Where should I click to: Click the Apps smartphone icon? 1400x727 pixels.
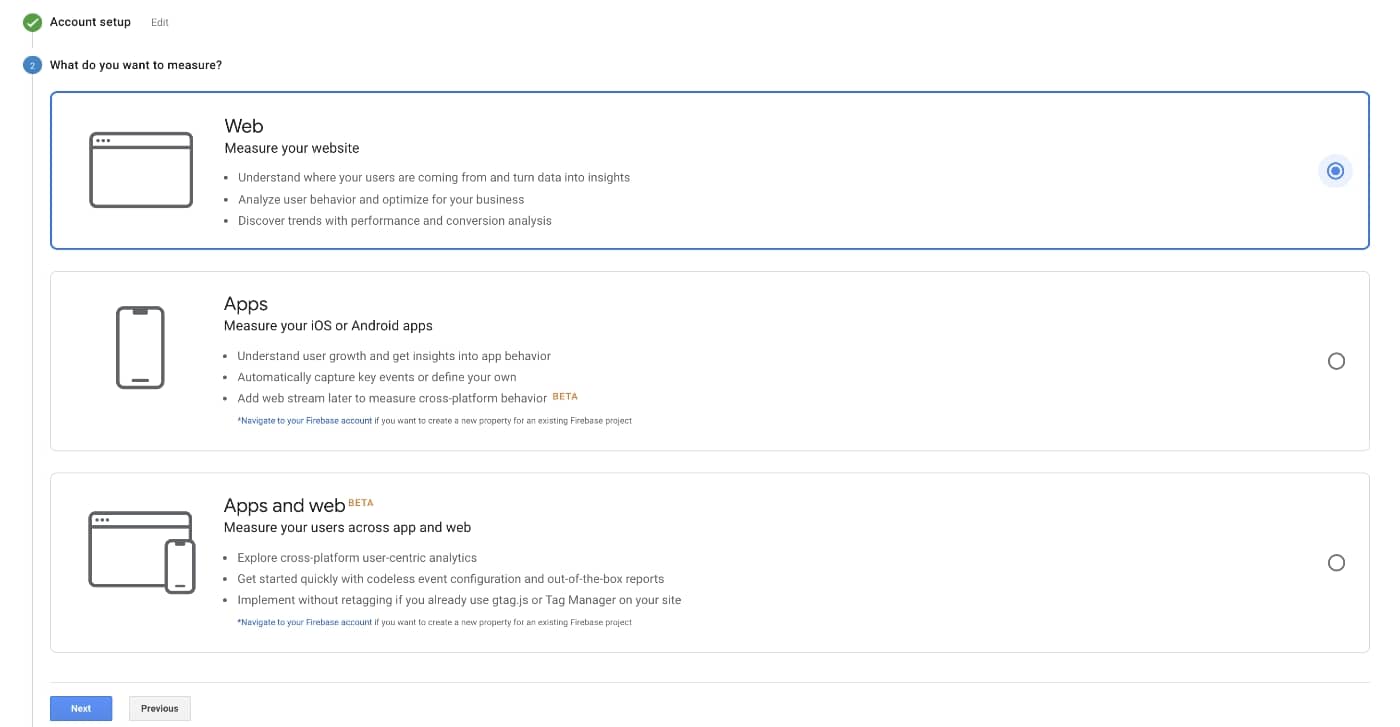coord(141,347)
